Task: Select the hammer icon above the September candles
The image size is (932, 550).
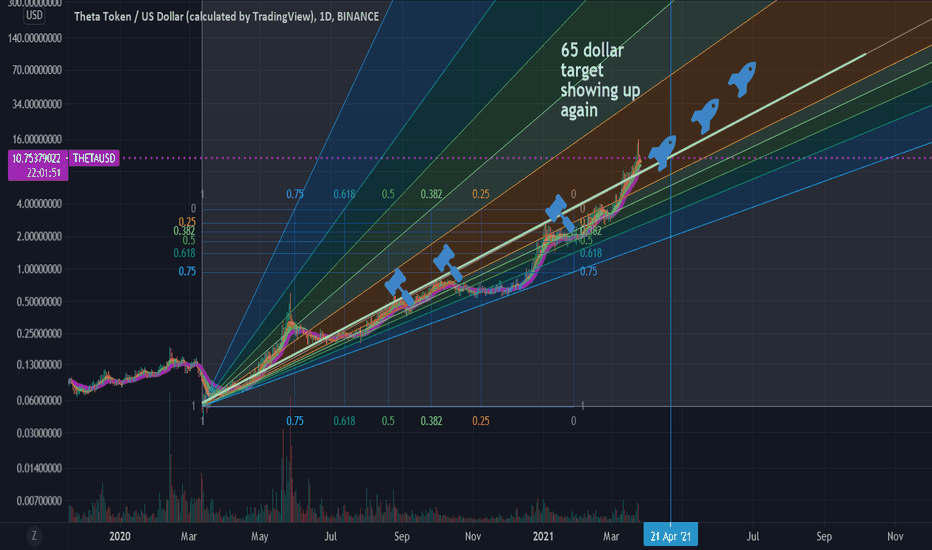Action: (399, 288)
